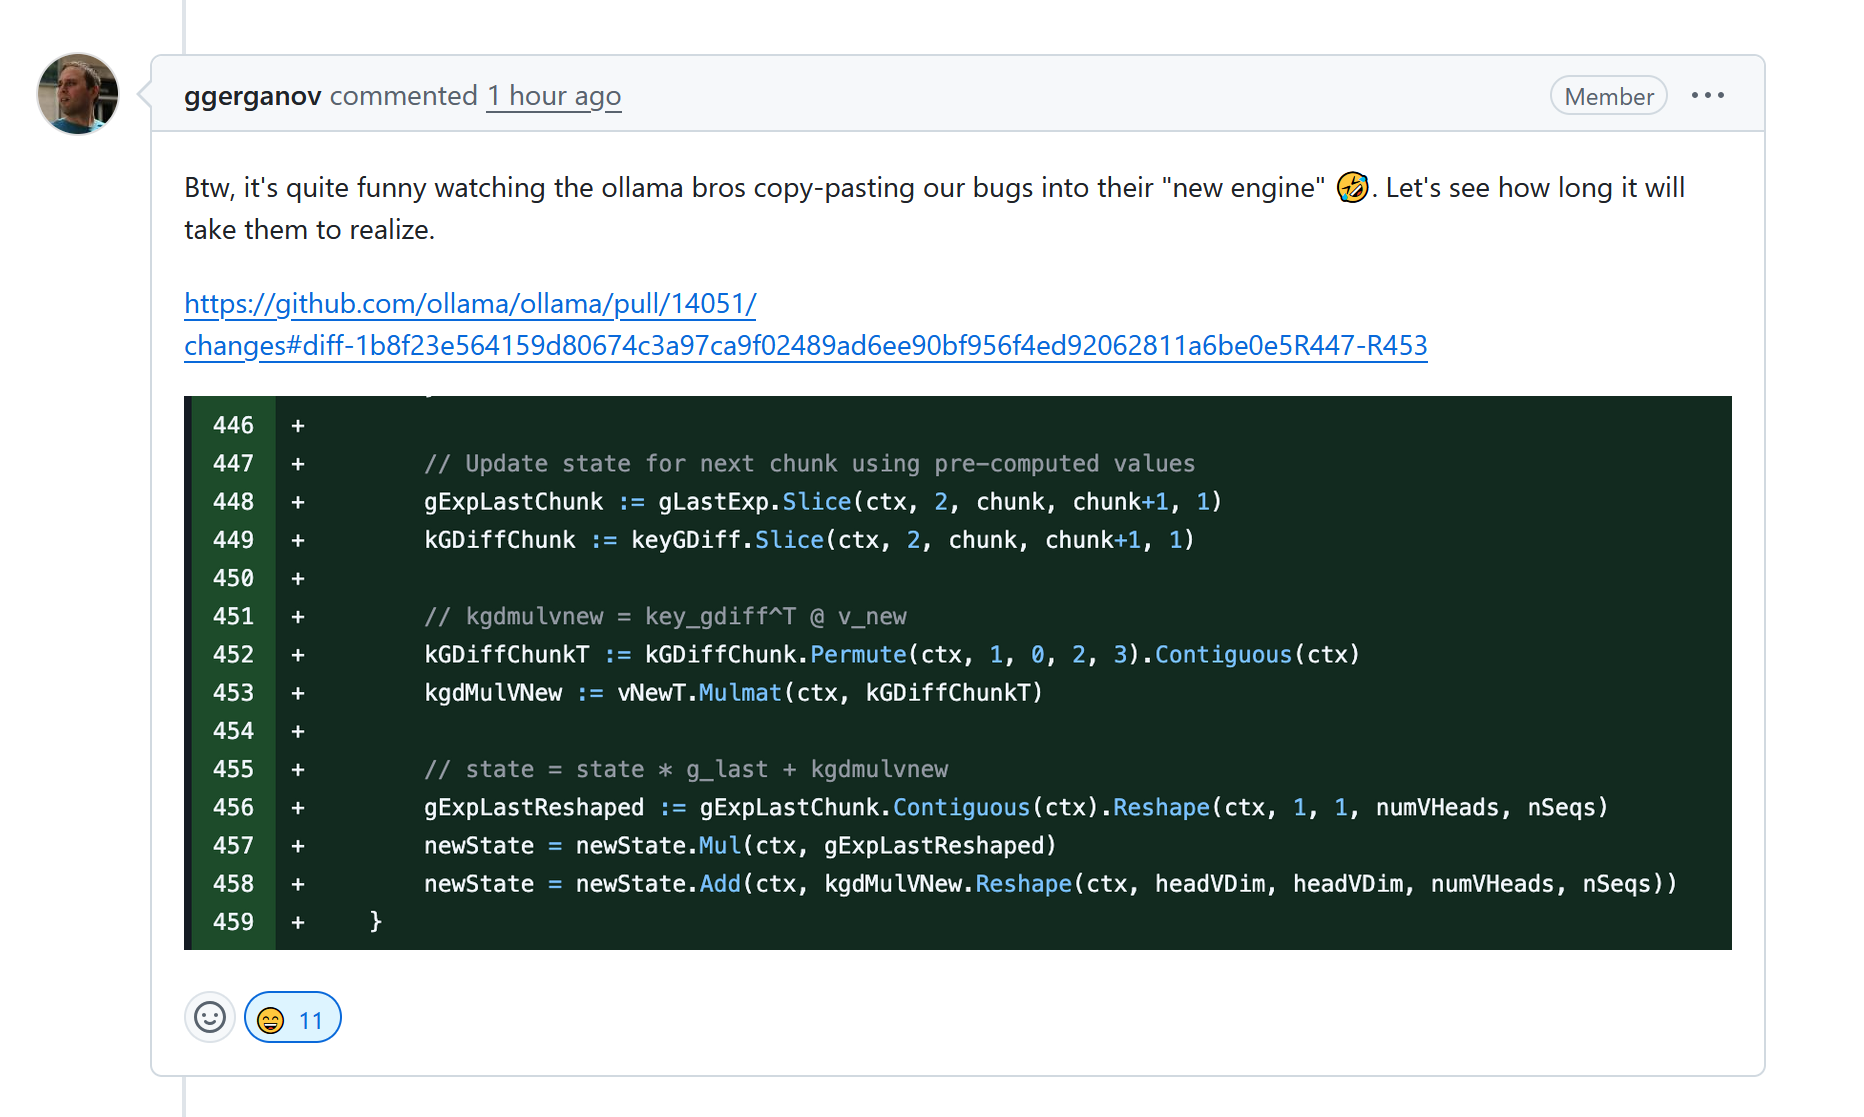Image resolution: width=1864 pixels, height=1117 pixels.
Task: Open the comment options three-dot menu
Action: click(x=1708, y=96)
